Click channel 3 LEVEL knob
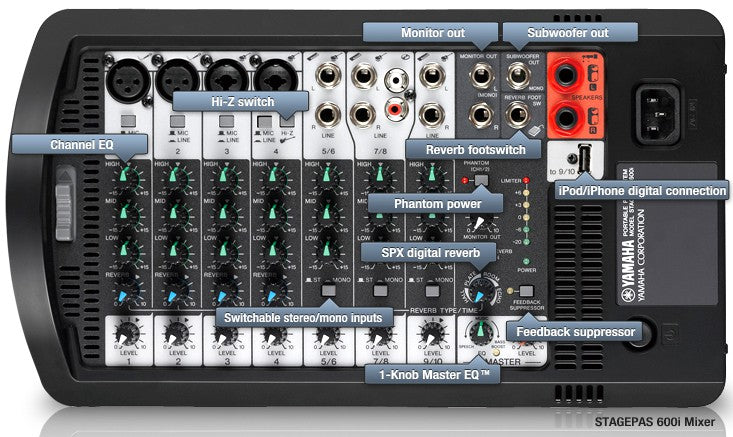This screenshot has width=733, height=437. [x=226, y=336]
